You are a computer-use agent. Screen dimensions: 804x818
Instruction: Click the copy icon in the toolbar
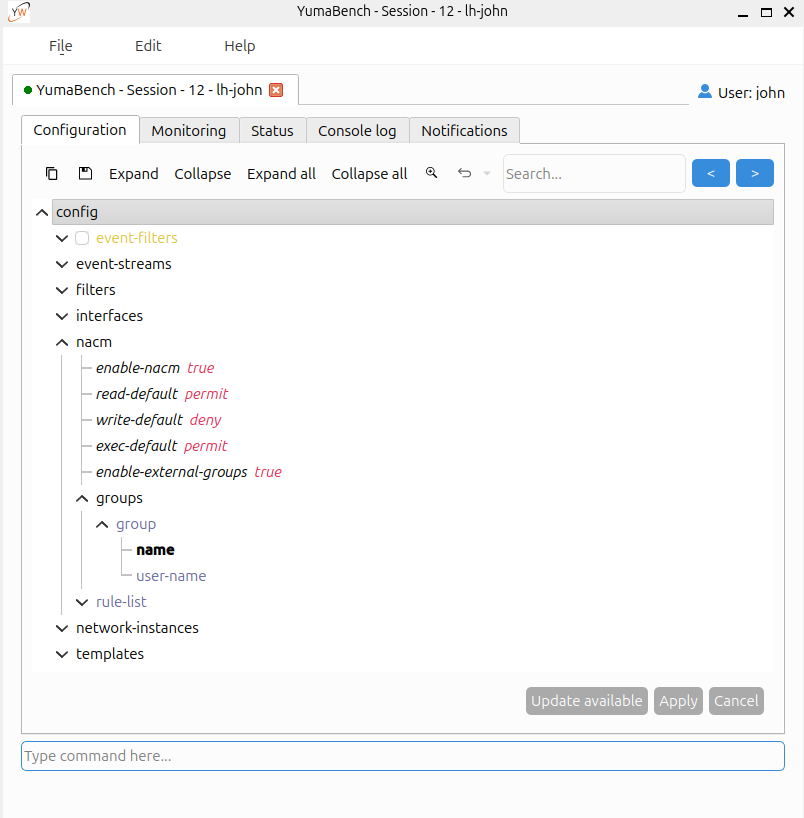[52, 173]
